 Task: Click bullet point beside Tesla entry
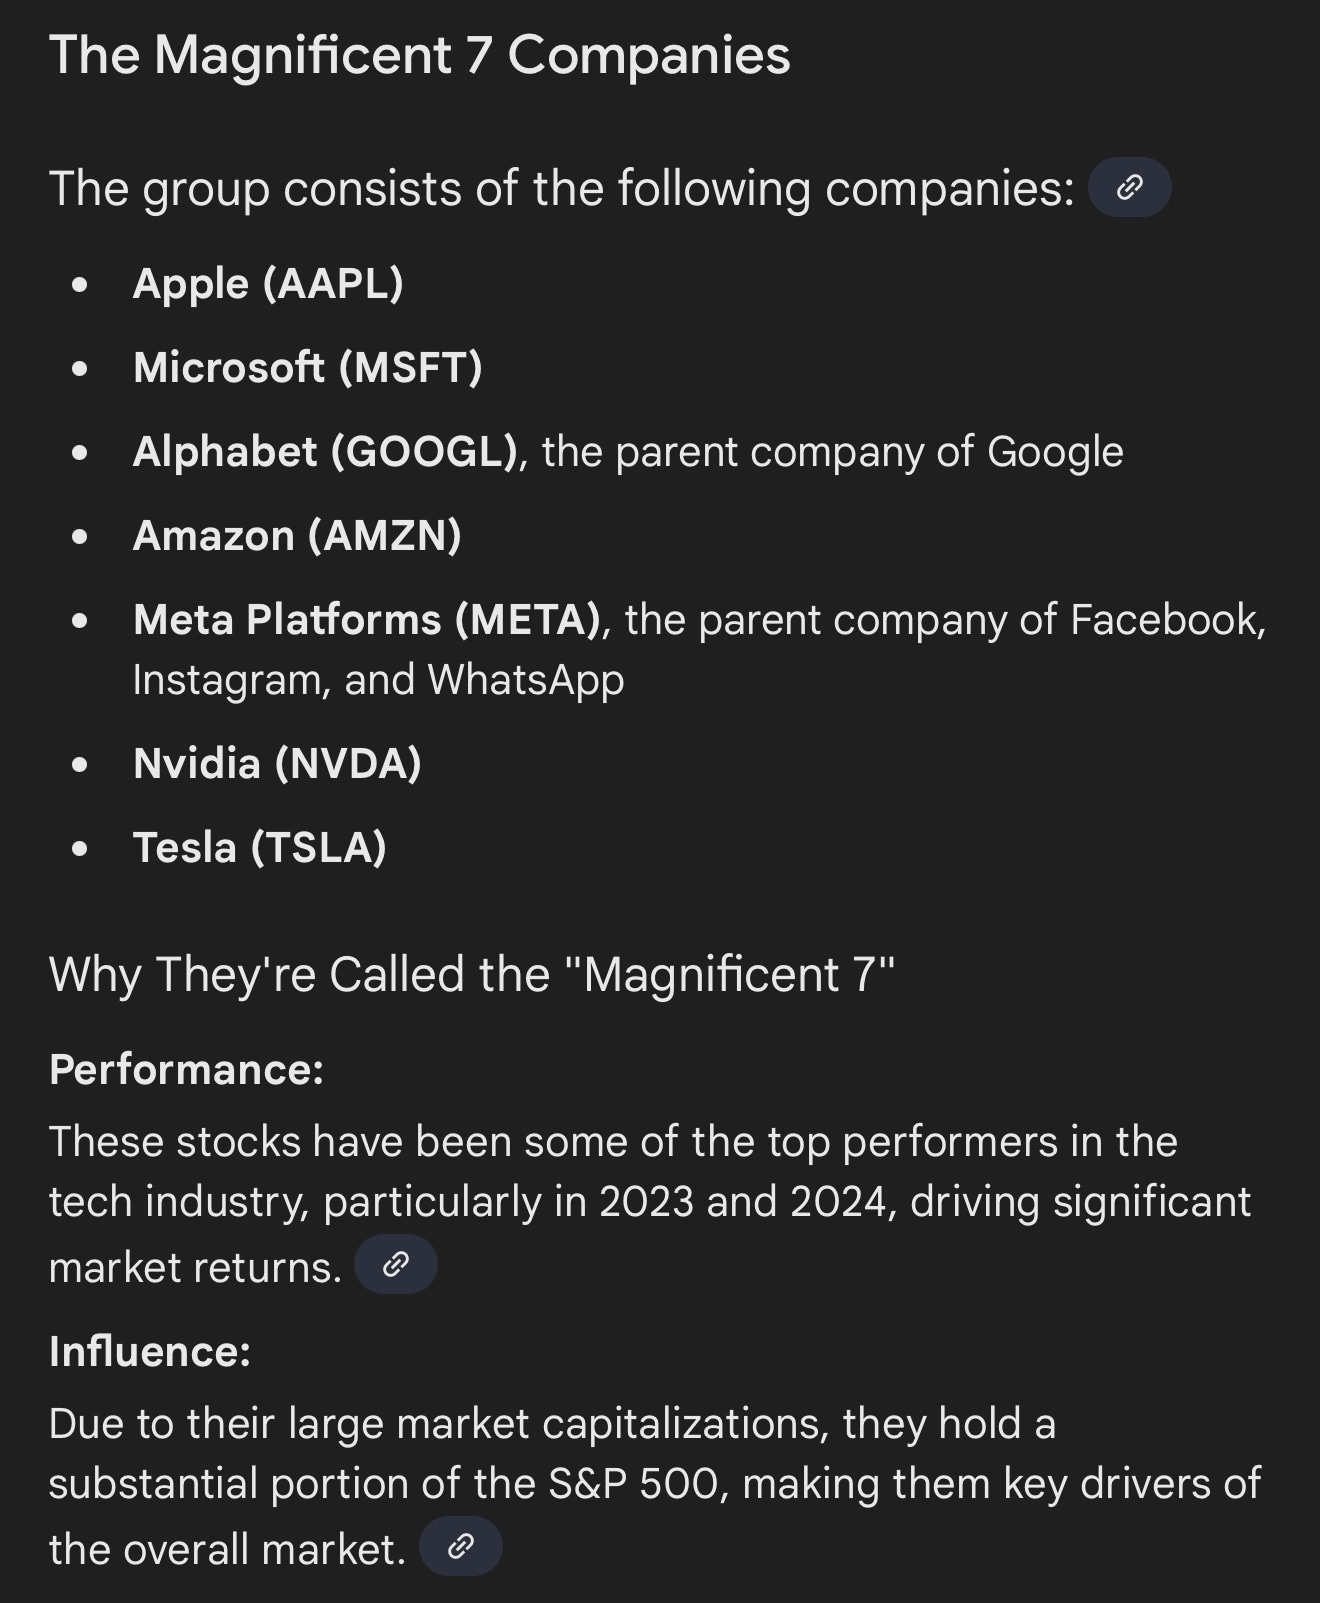(x=80, y=848)
